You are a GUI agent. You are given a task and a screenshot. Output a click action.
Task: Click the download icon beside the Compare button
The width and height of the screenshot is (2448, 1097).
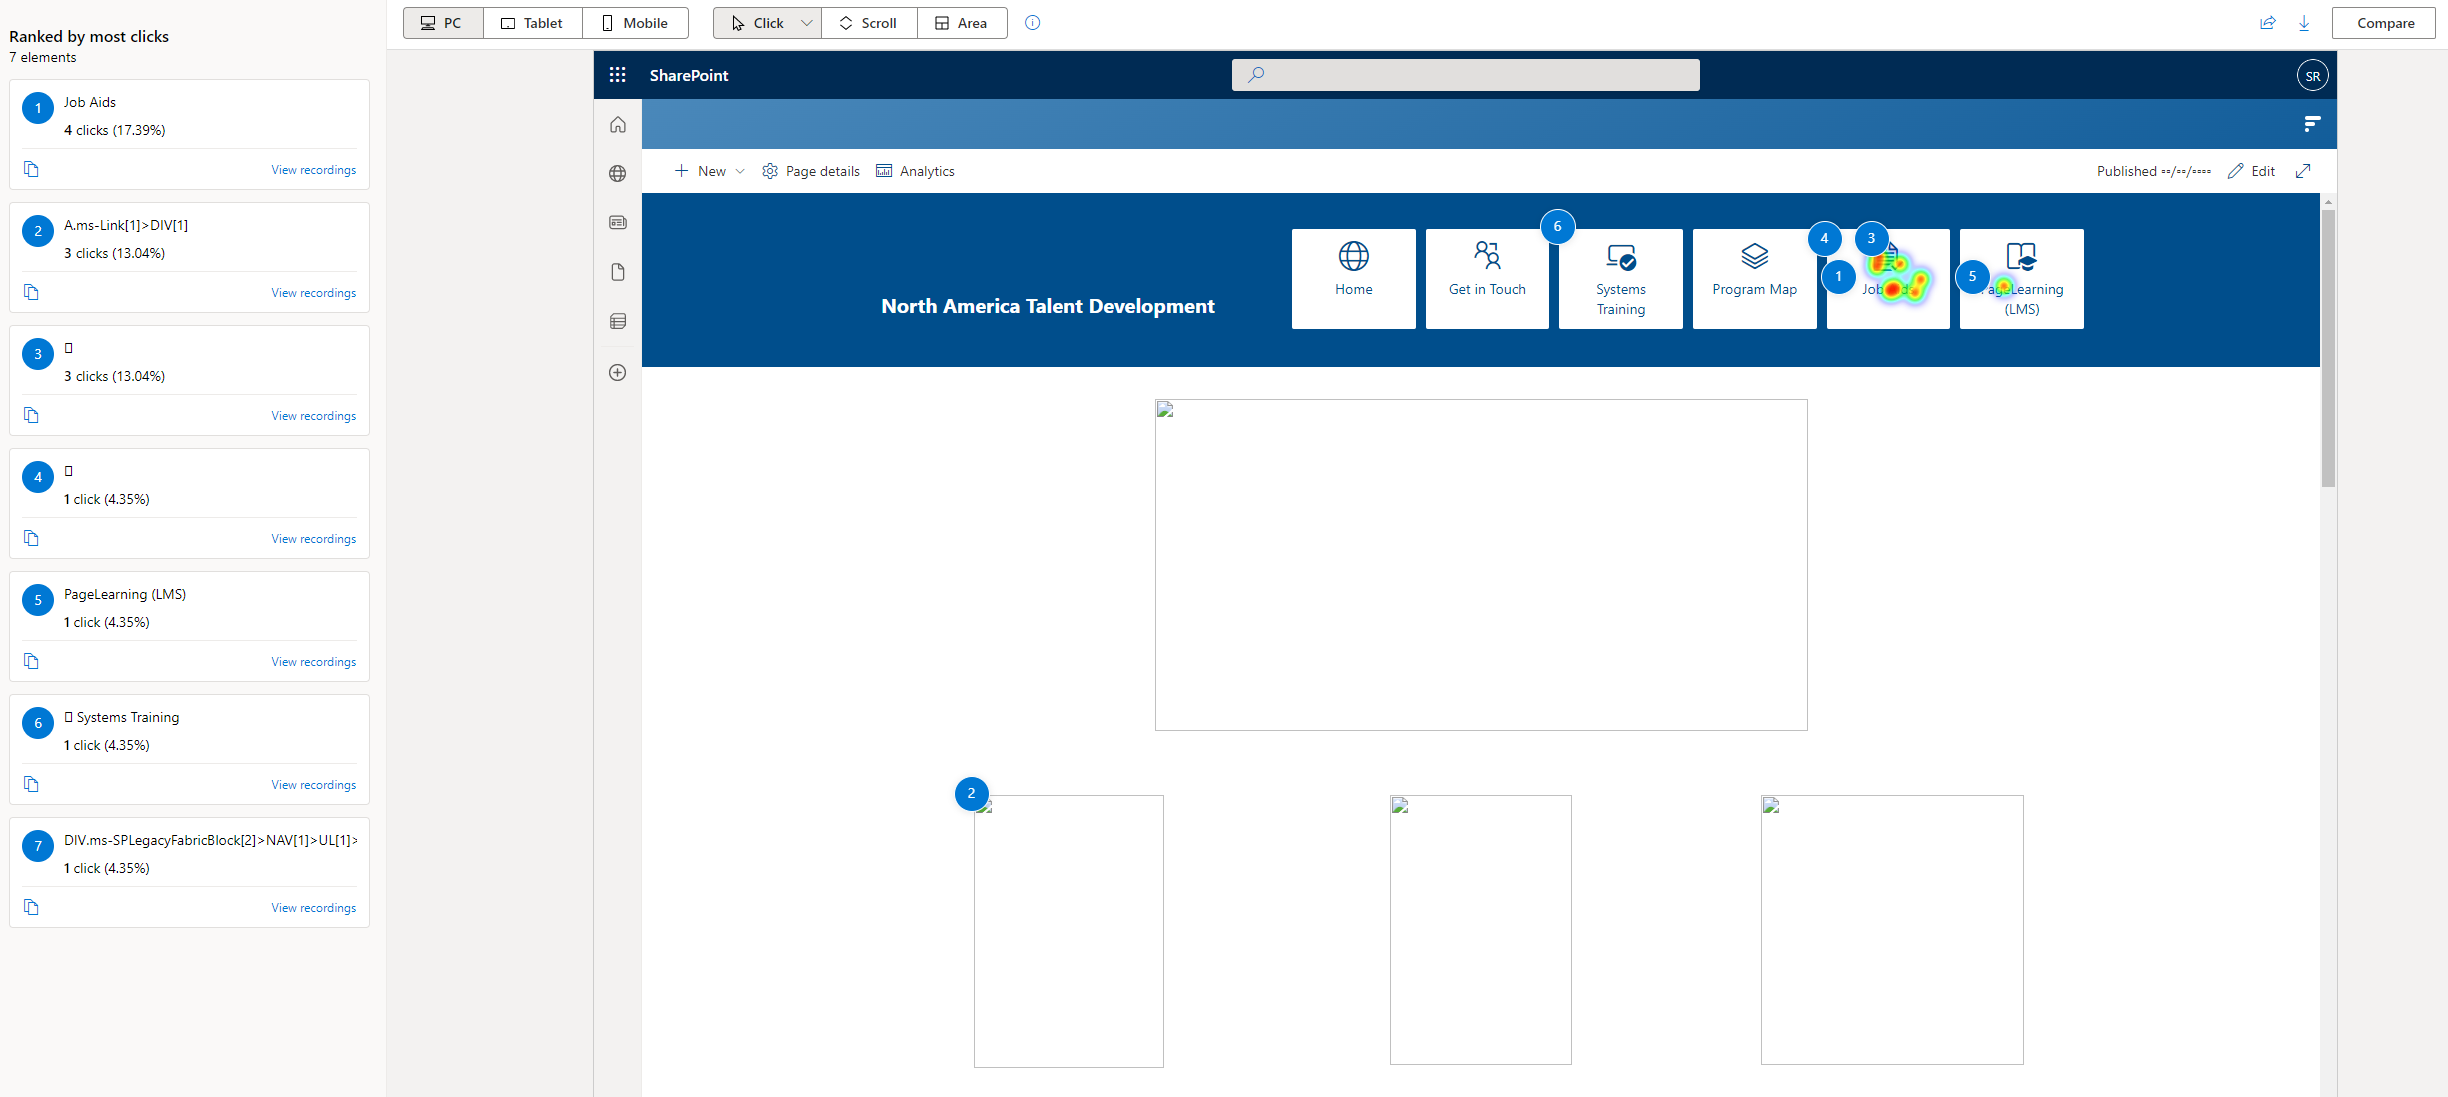(x=2305, y=22)
